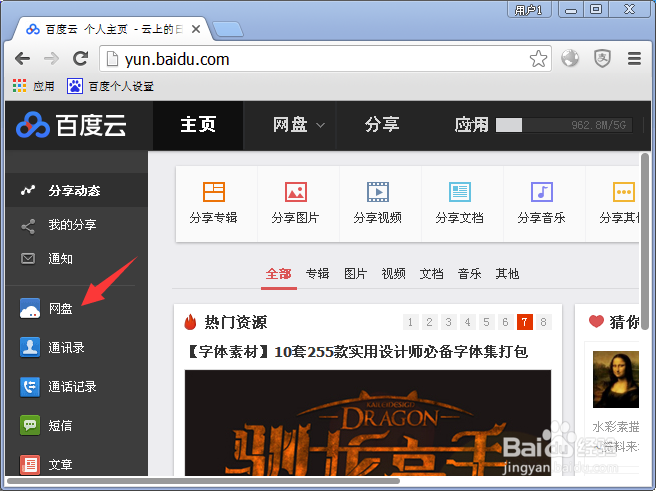Close the 百度云 browser tab
Image resolution: width=656 pixels, height=491 pixels.
click(196, 29)
